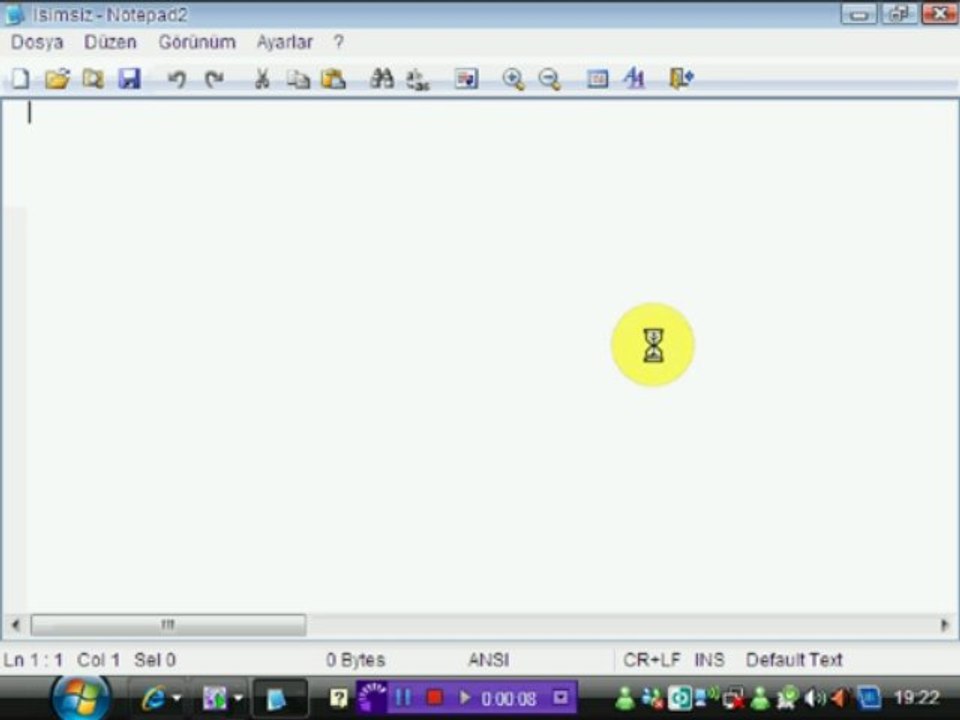Click the CR+LF line ending entry
This screenshot has width=960, height=720.
tap(651, 659)
